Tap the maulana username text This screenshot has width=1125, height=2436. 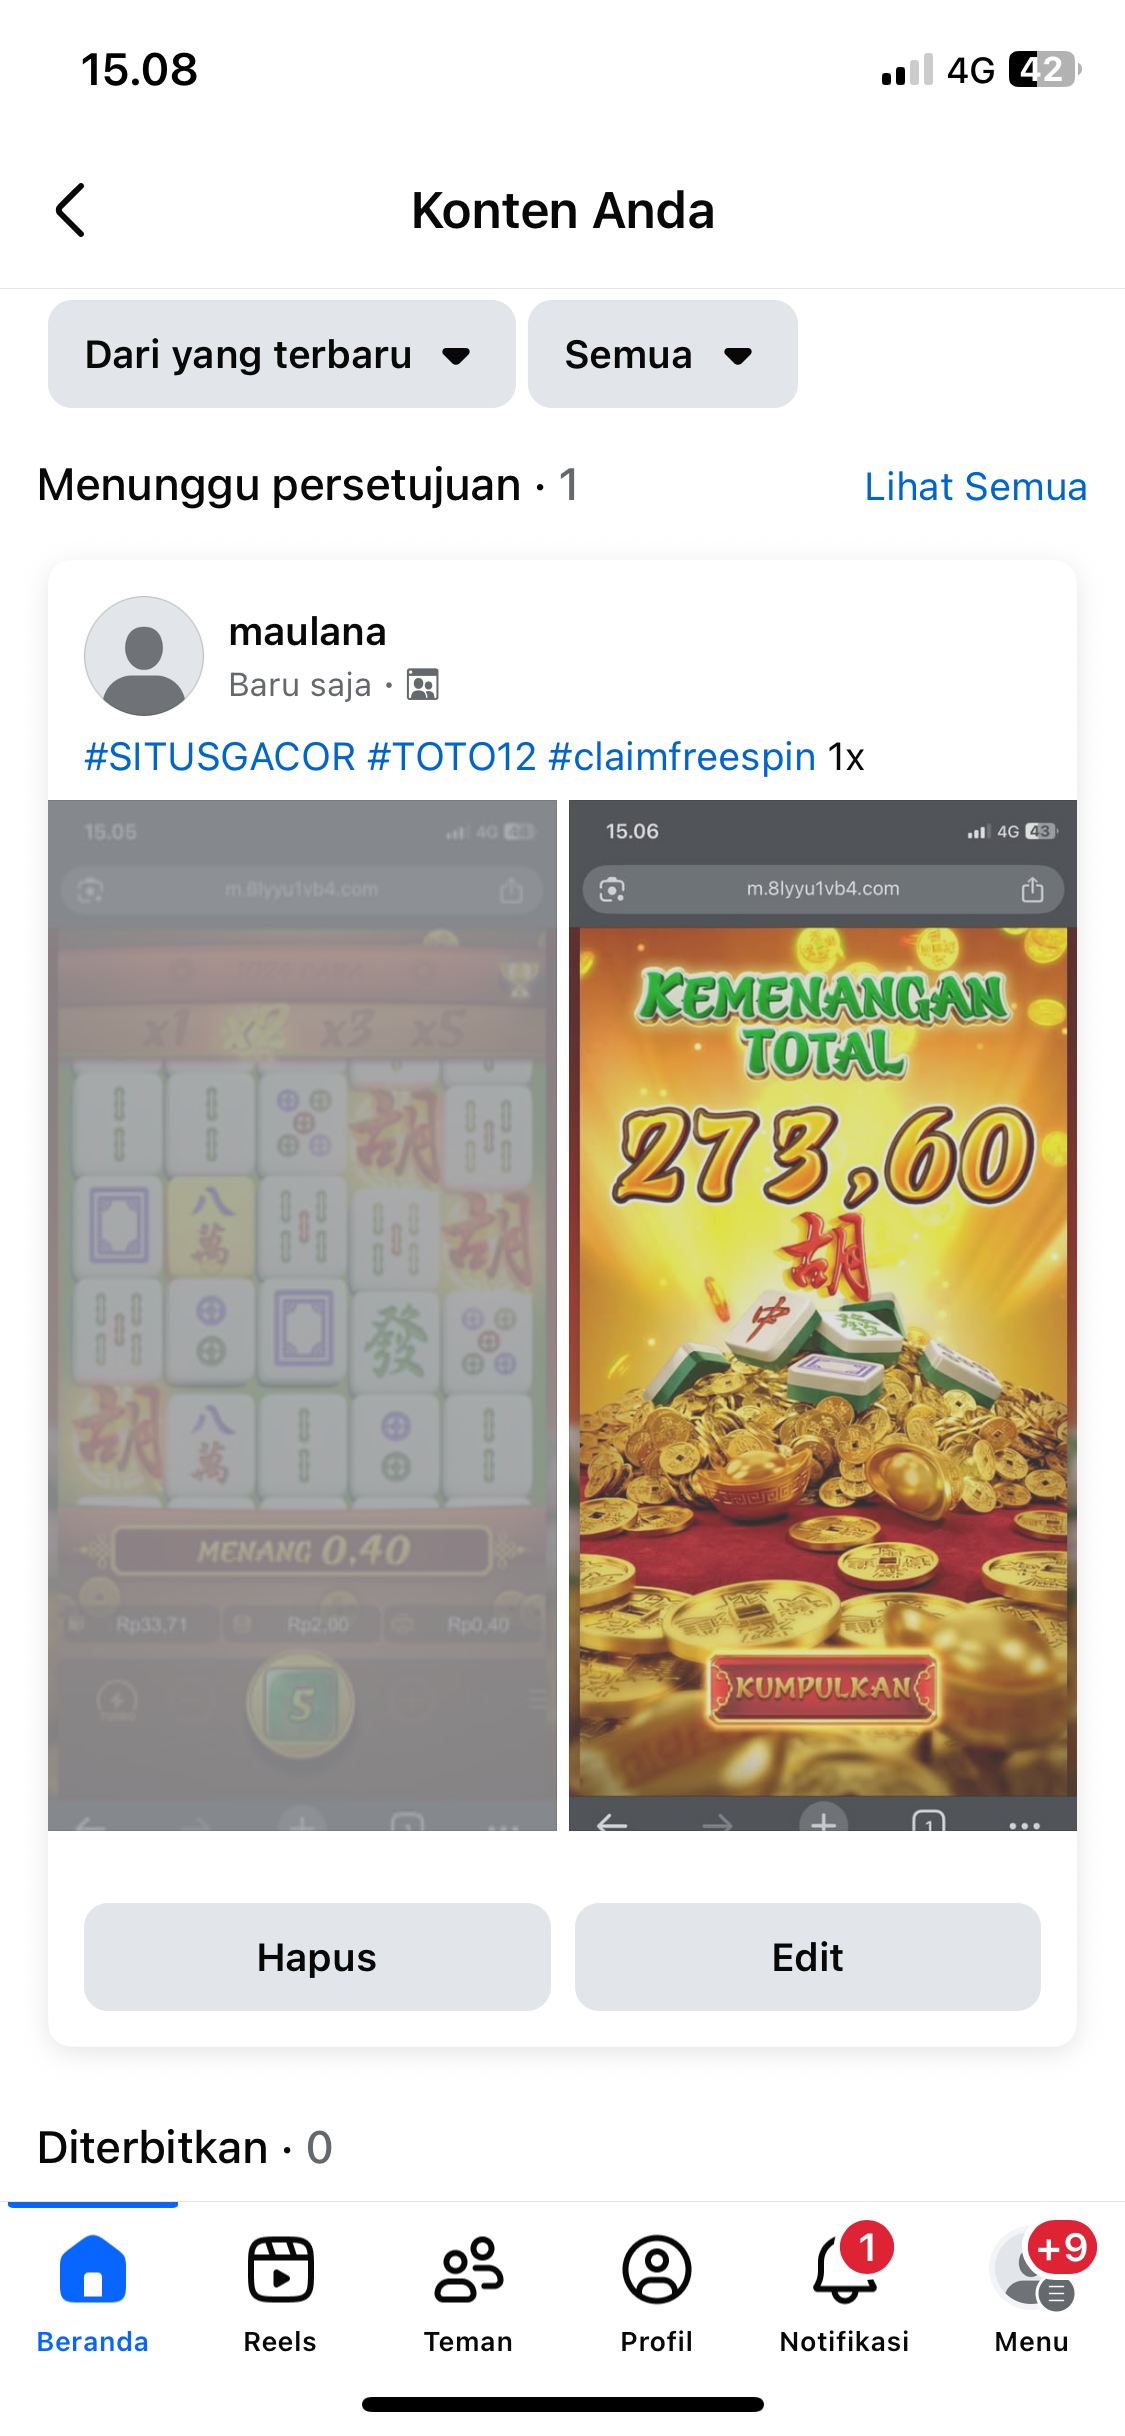click(x=307, y=632)
